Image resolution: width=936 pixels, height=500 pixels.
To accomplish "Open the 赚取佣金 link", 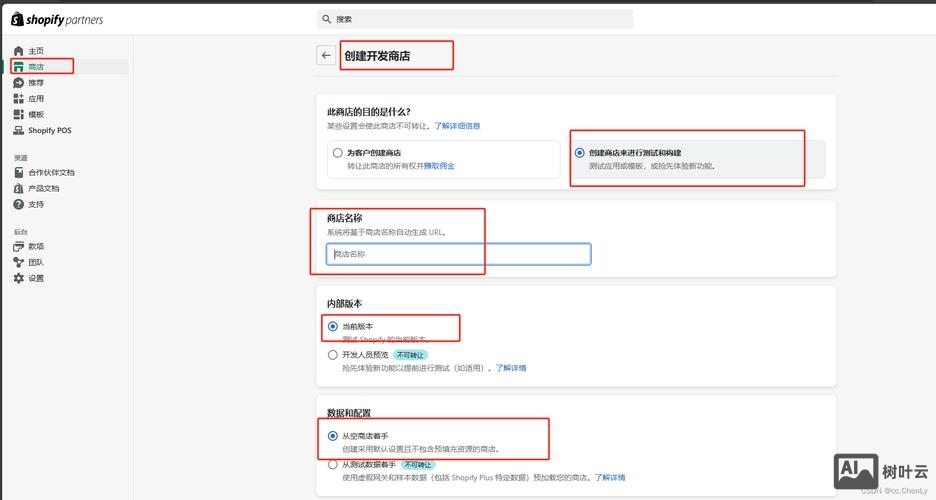I will (x=439, y=166).
